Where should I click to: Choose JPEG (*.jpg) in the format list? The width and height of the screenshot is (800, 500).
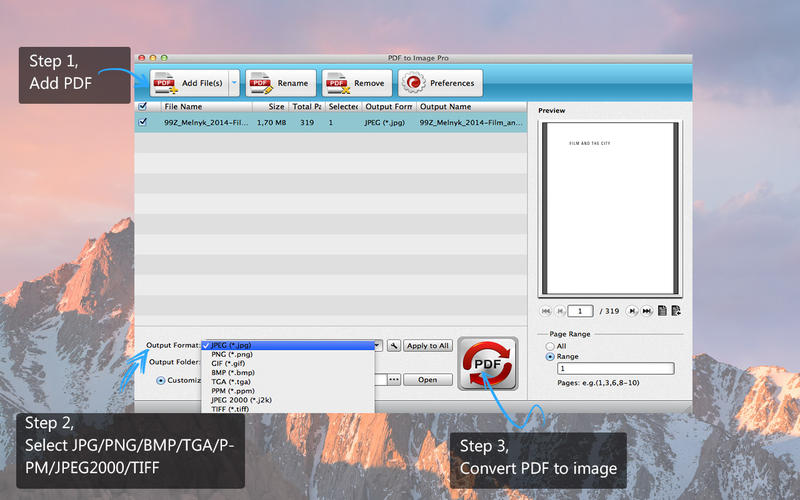coord(288,345)
